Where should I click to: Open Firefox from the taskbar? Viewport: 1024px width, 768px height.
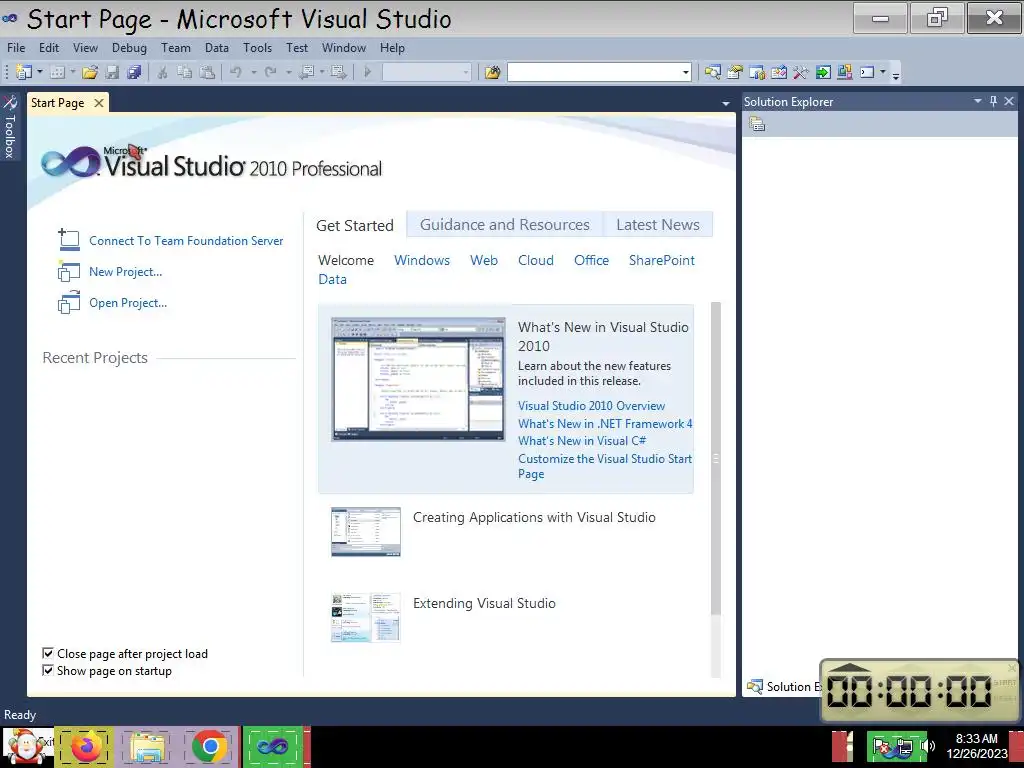click(85, 746)
